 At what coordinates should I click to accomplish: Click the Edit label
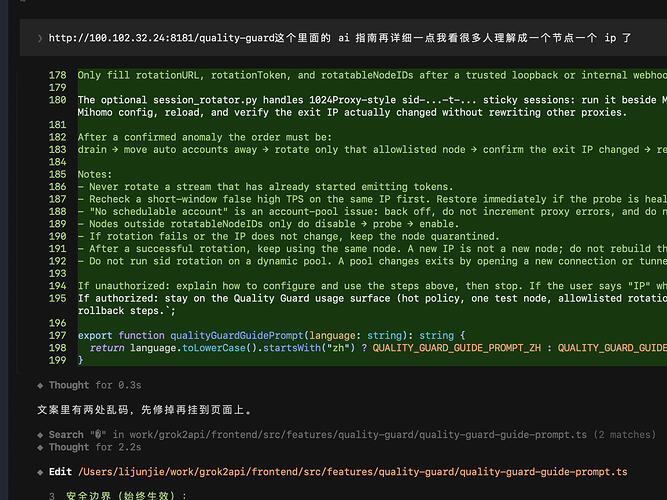tap(60, 472)
